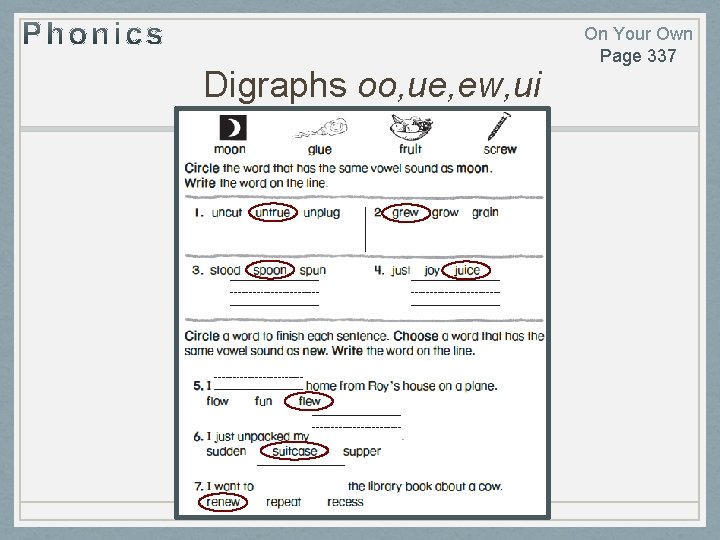The image size is (720, 540).
Task: Click the label 'glue' under the picture
Action: tap(320, 150)
